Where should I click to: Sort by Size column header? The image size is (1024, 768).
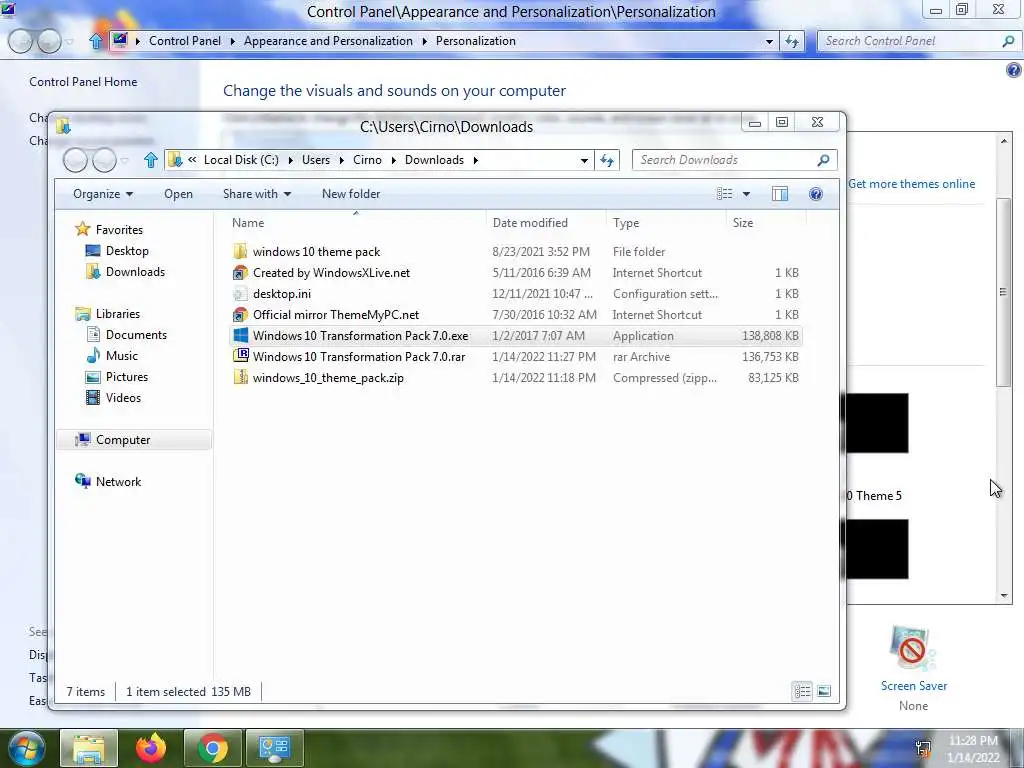(765, 223)
